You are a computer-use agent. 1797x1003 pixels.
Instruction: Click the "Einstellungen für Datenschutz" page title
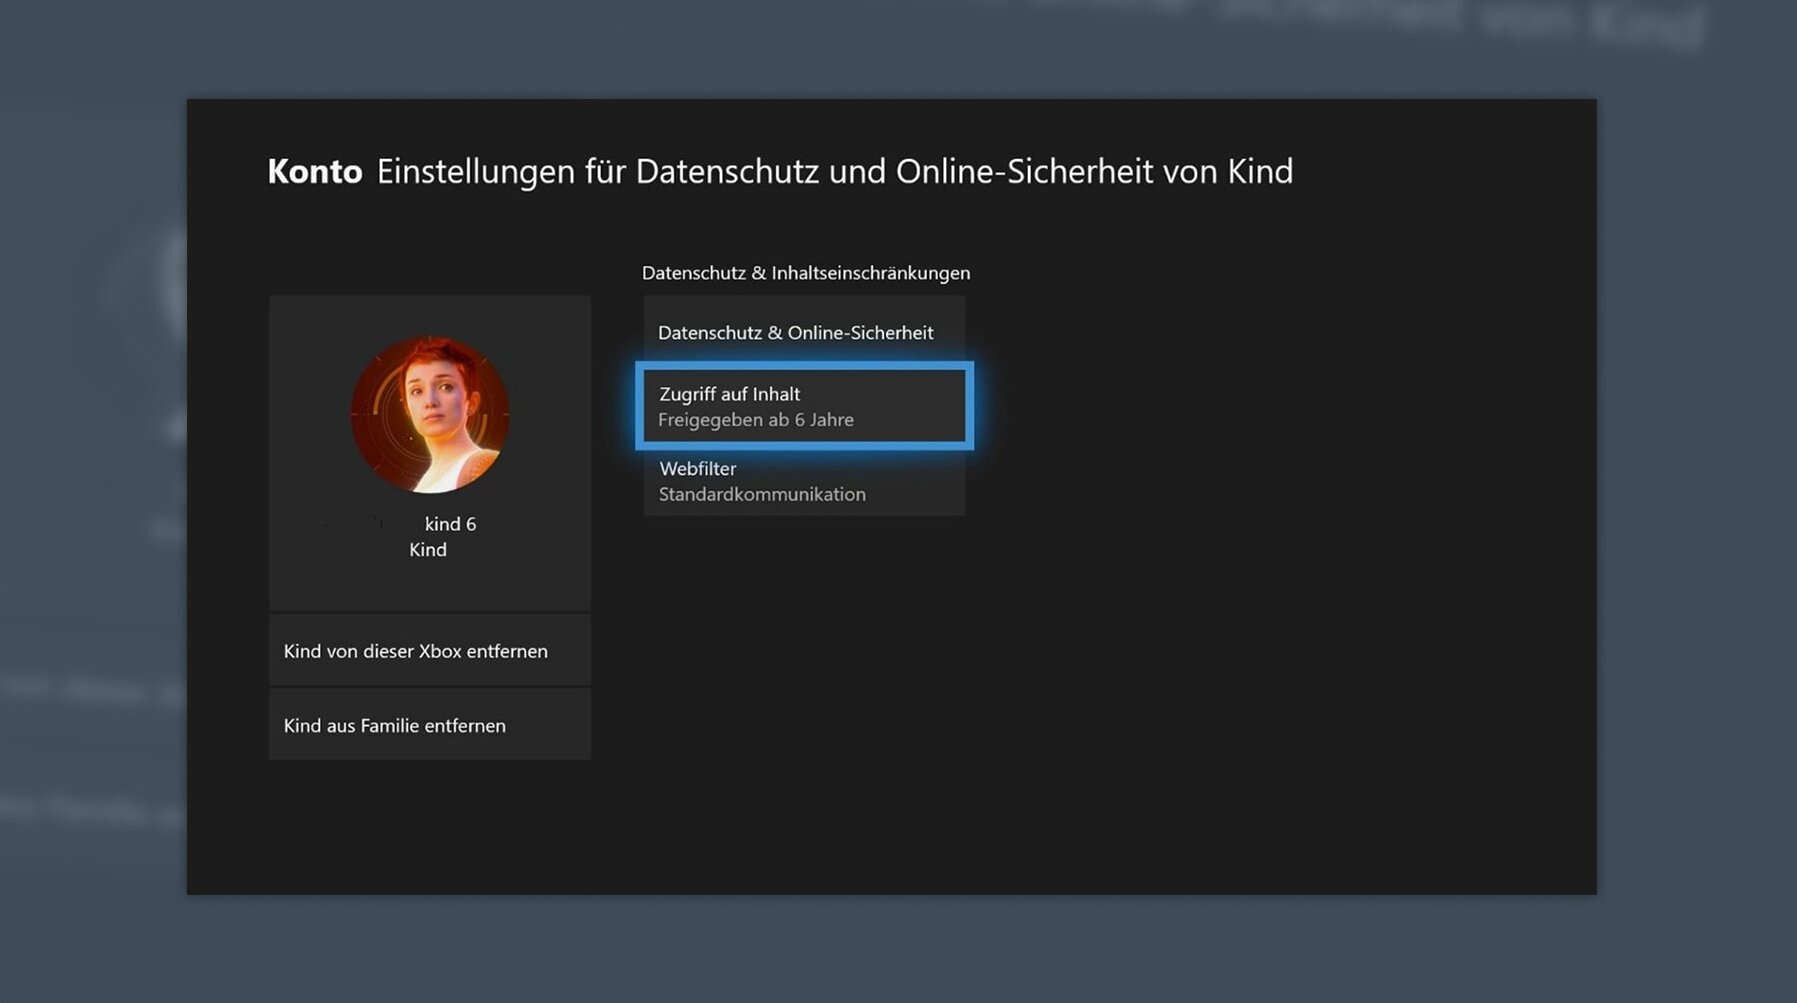click(x=834, y=171)
